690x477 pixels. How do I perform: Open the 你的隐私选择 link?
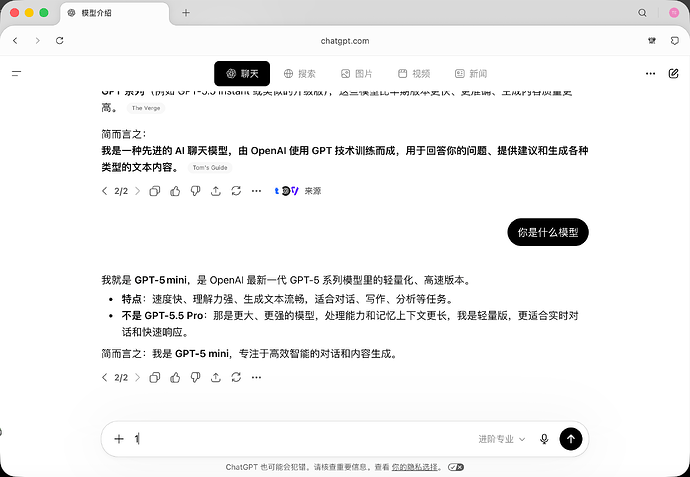pos(415,467)
